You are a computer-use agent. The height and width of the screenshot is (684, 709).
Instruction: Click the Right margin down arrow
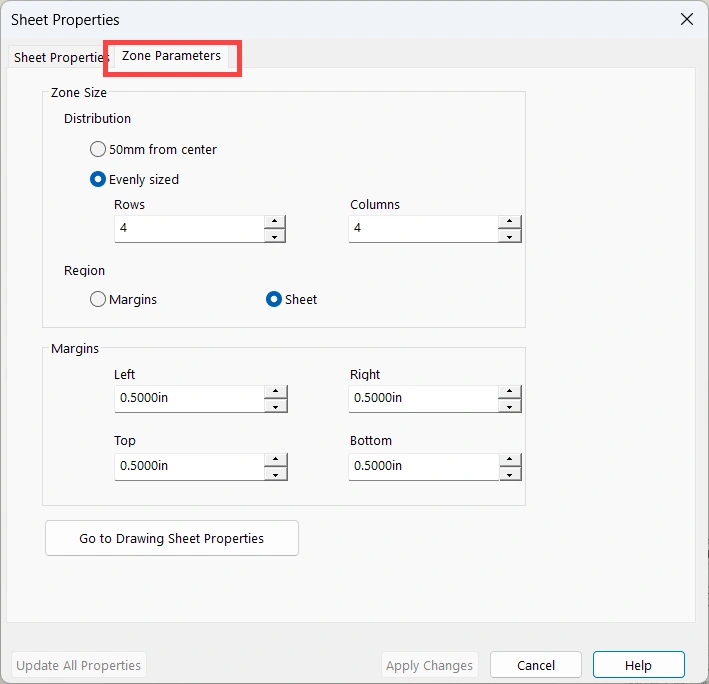pyautogui.click(x=510, y=406)
